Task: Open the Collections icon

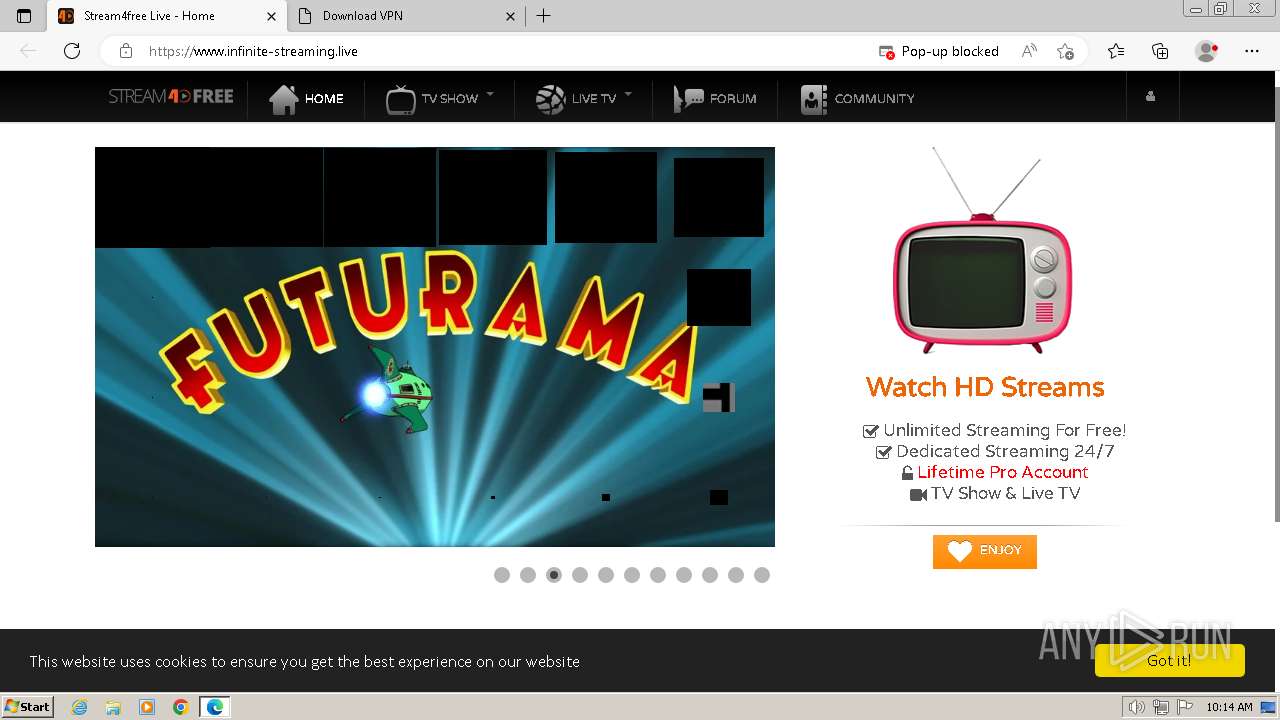Action: (1160, 51)
